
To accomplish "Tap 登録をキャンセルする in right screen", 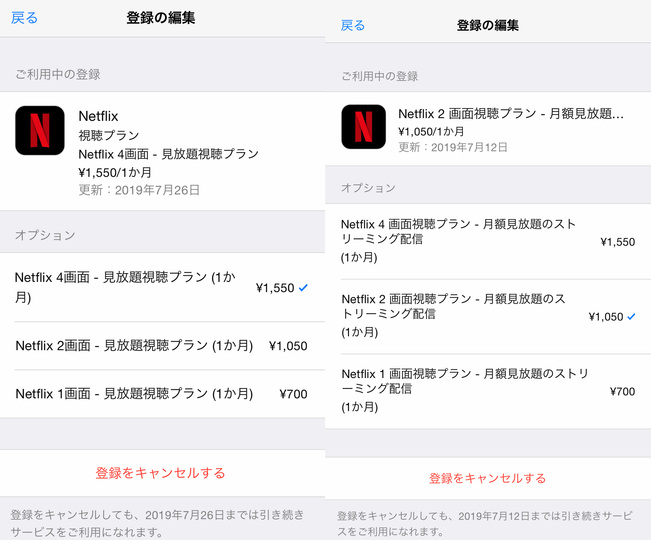I will pos(487,478).
